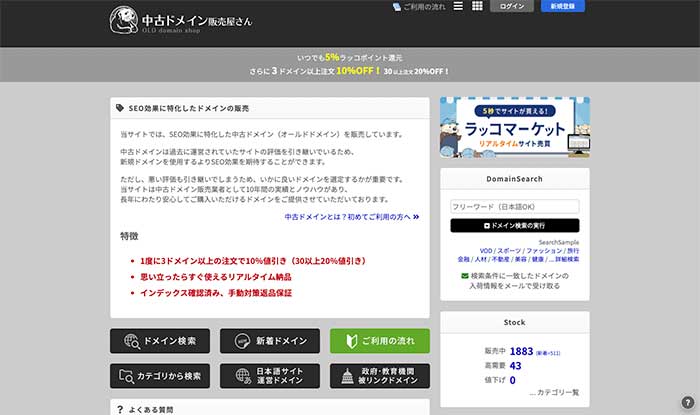Click the リアルタイム納品 feature bullet
Image resolution: width=700 pixels, height=415 pixels.
click(216, 277)
